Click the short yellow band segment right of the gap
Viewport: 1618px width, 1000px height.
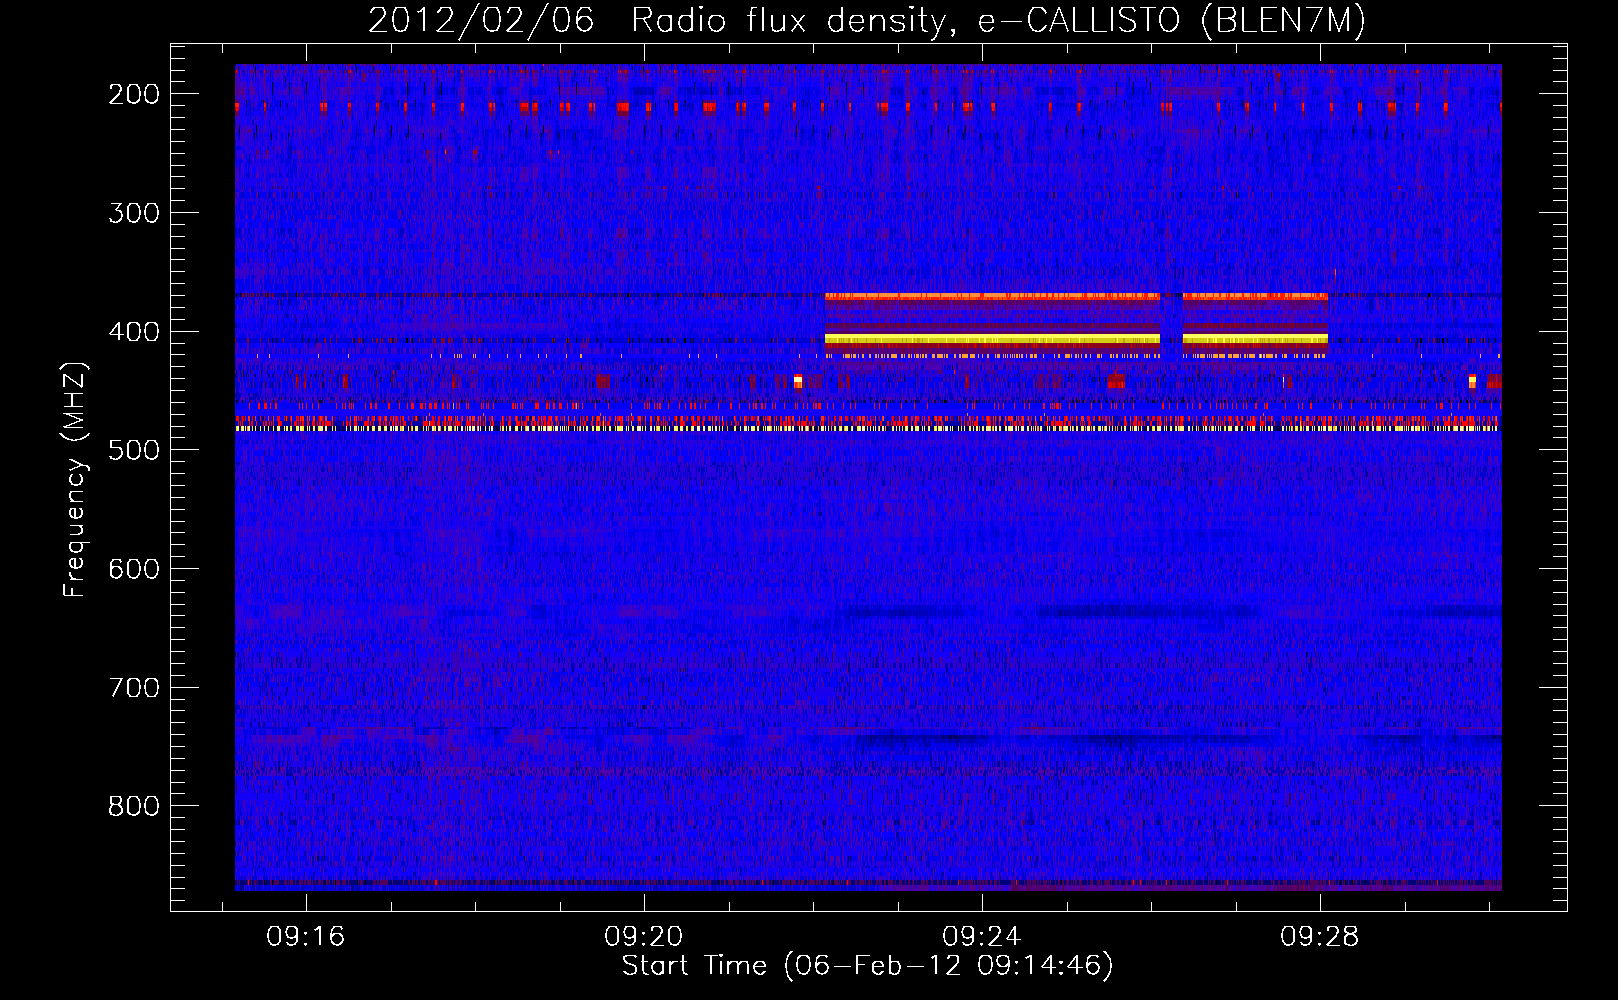pos(1255,340)
